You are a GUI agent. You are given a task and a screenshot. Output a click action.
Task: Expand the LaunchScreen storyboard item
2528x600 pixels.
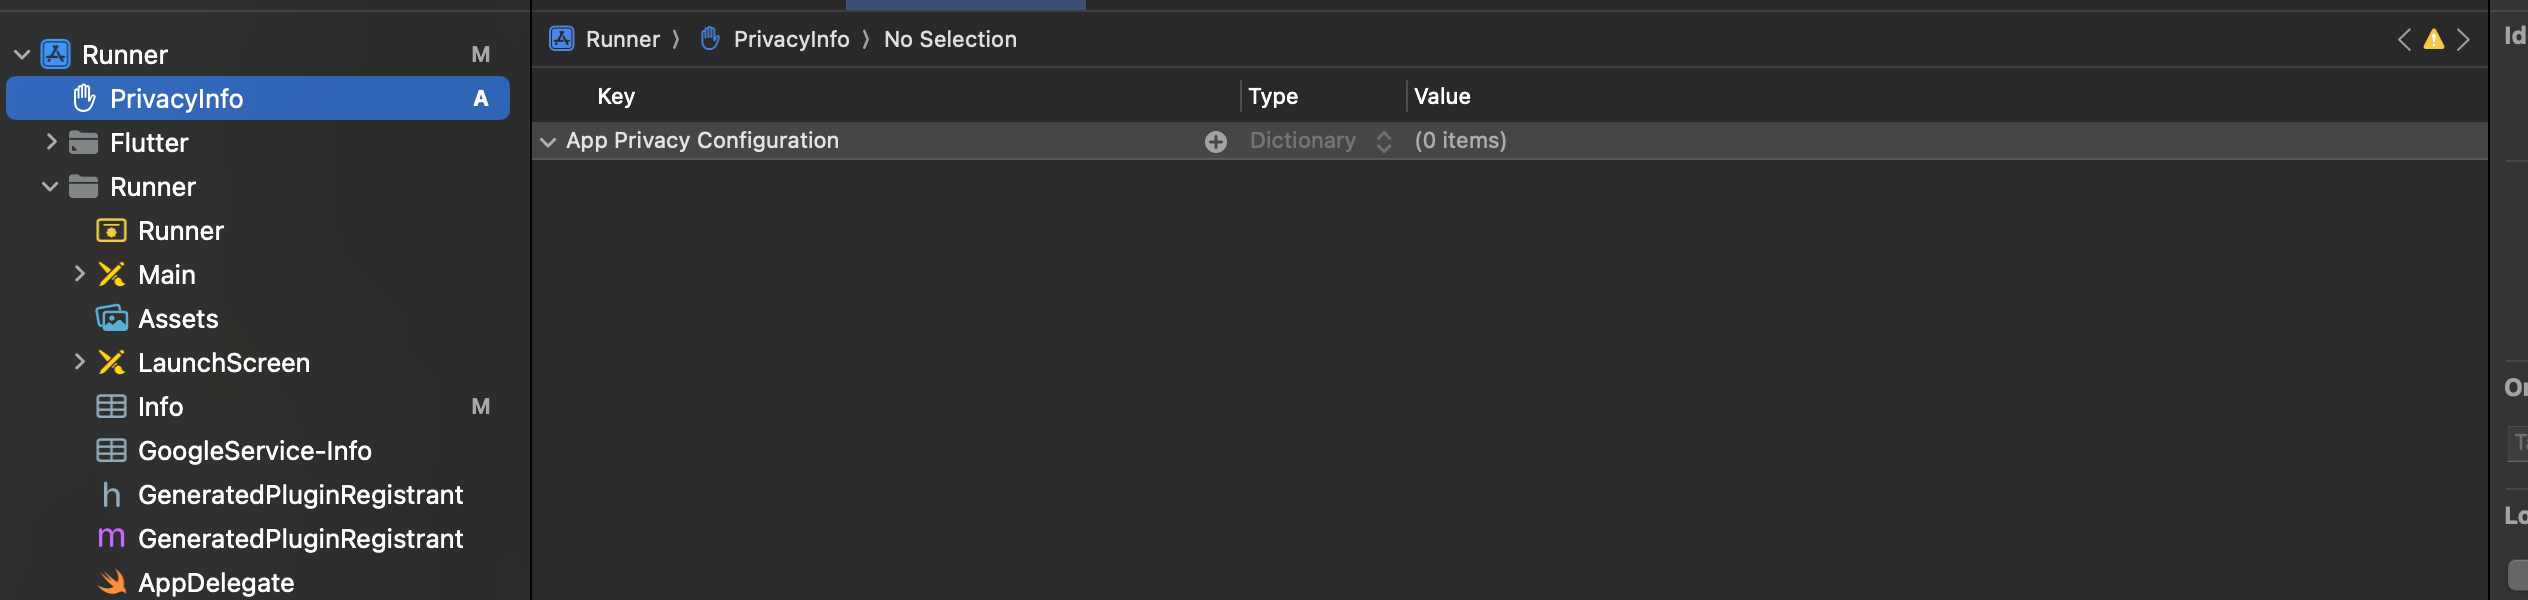click(79, 362)
